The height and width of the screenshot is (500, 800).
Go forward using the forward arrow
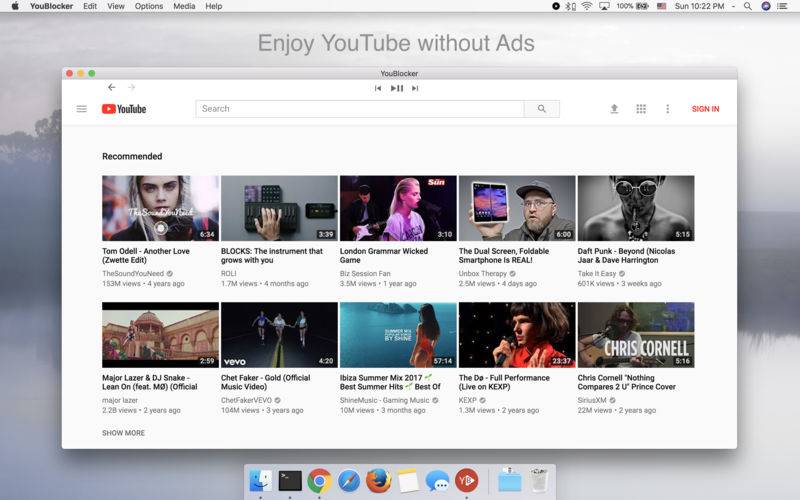132,88
